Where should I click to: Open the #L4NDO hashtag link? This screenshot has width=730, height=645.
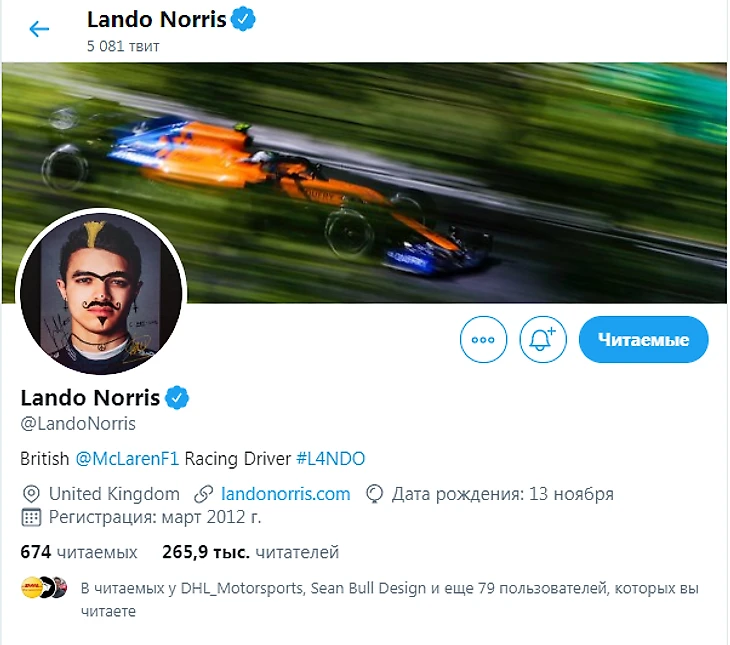331,459
